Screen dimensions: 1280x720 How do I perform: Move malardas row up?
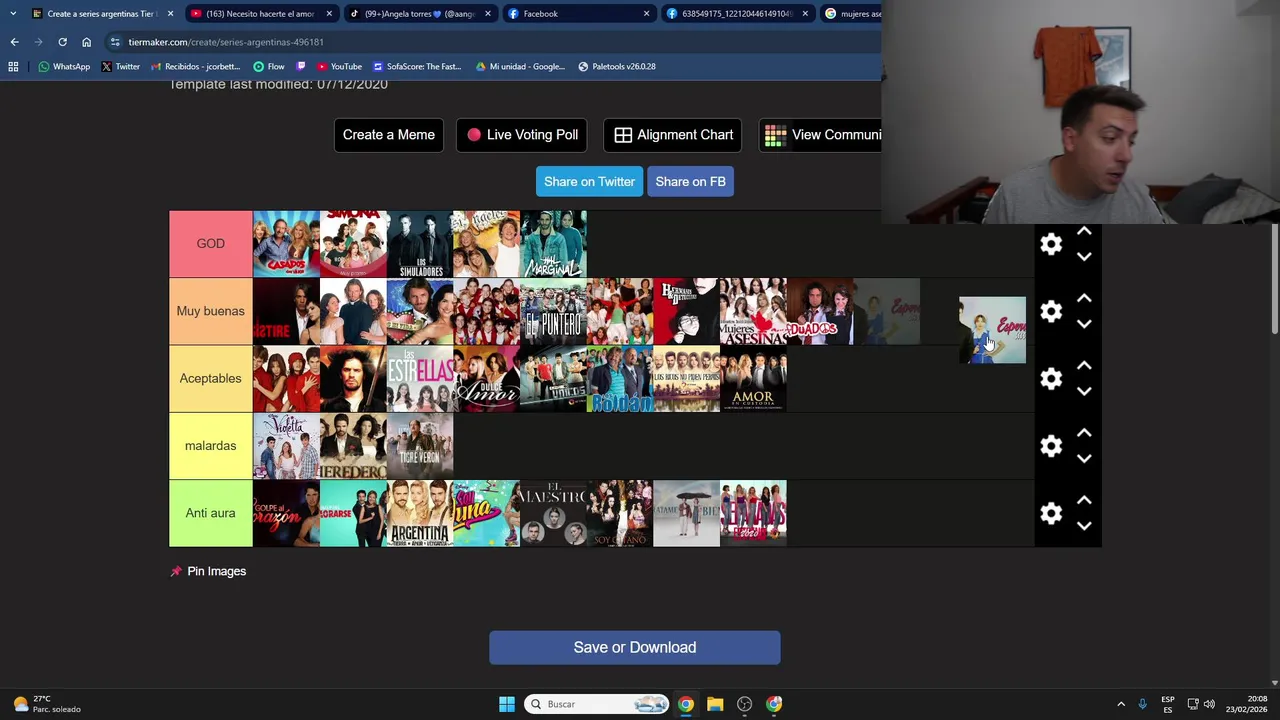pyautogui.click(x=1084, y=433)
